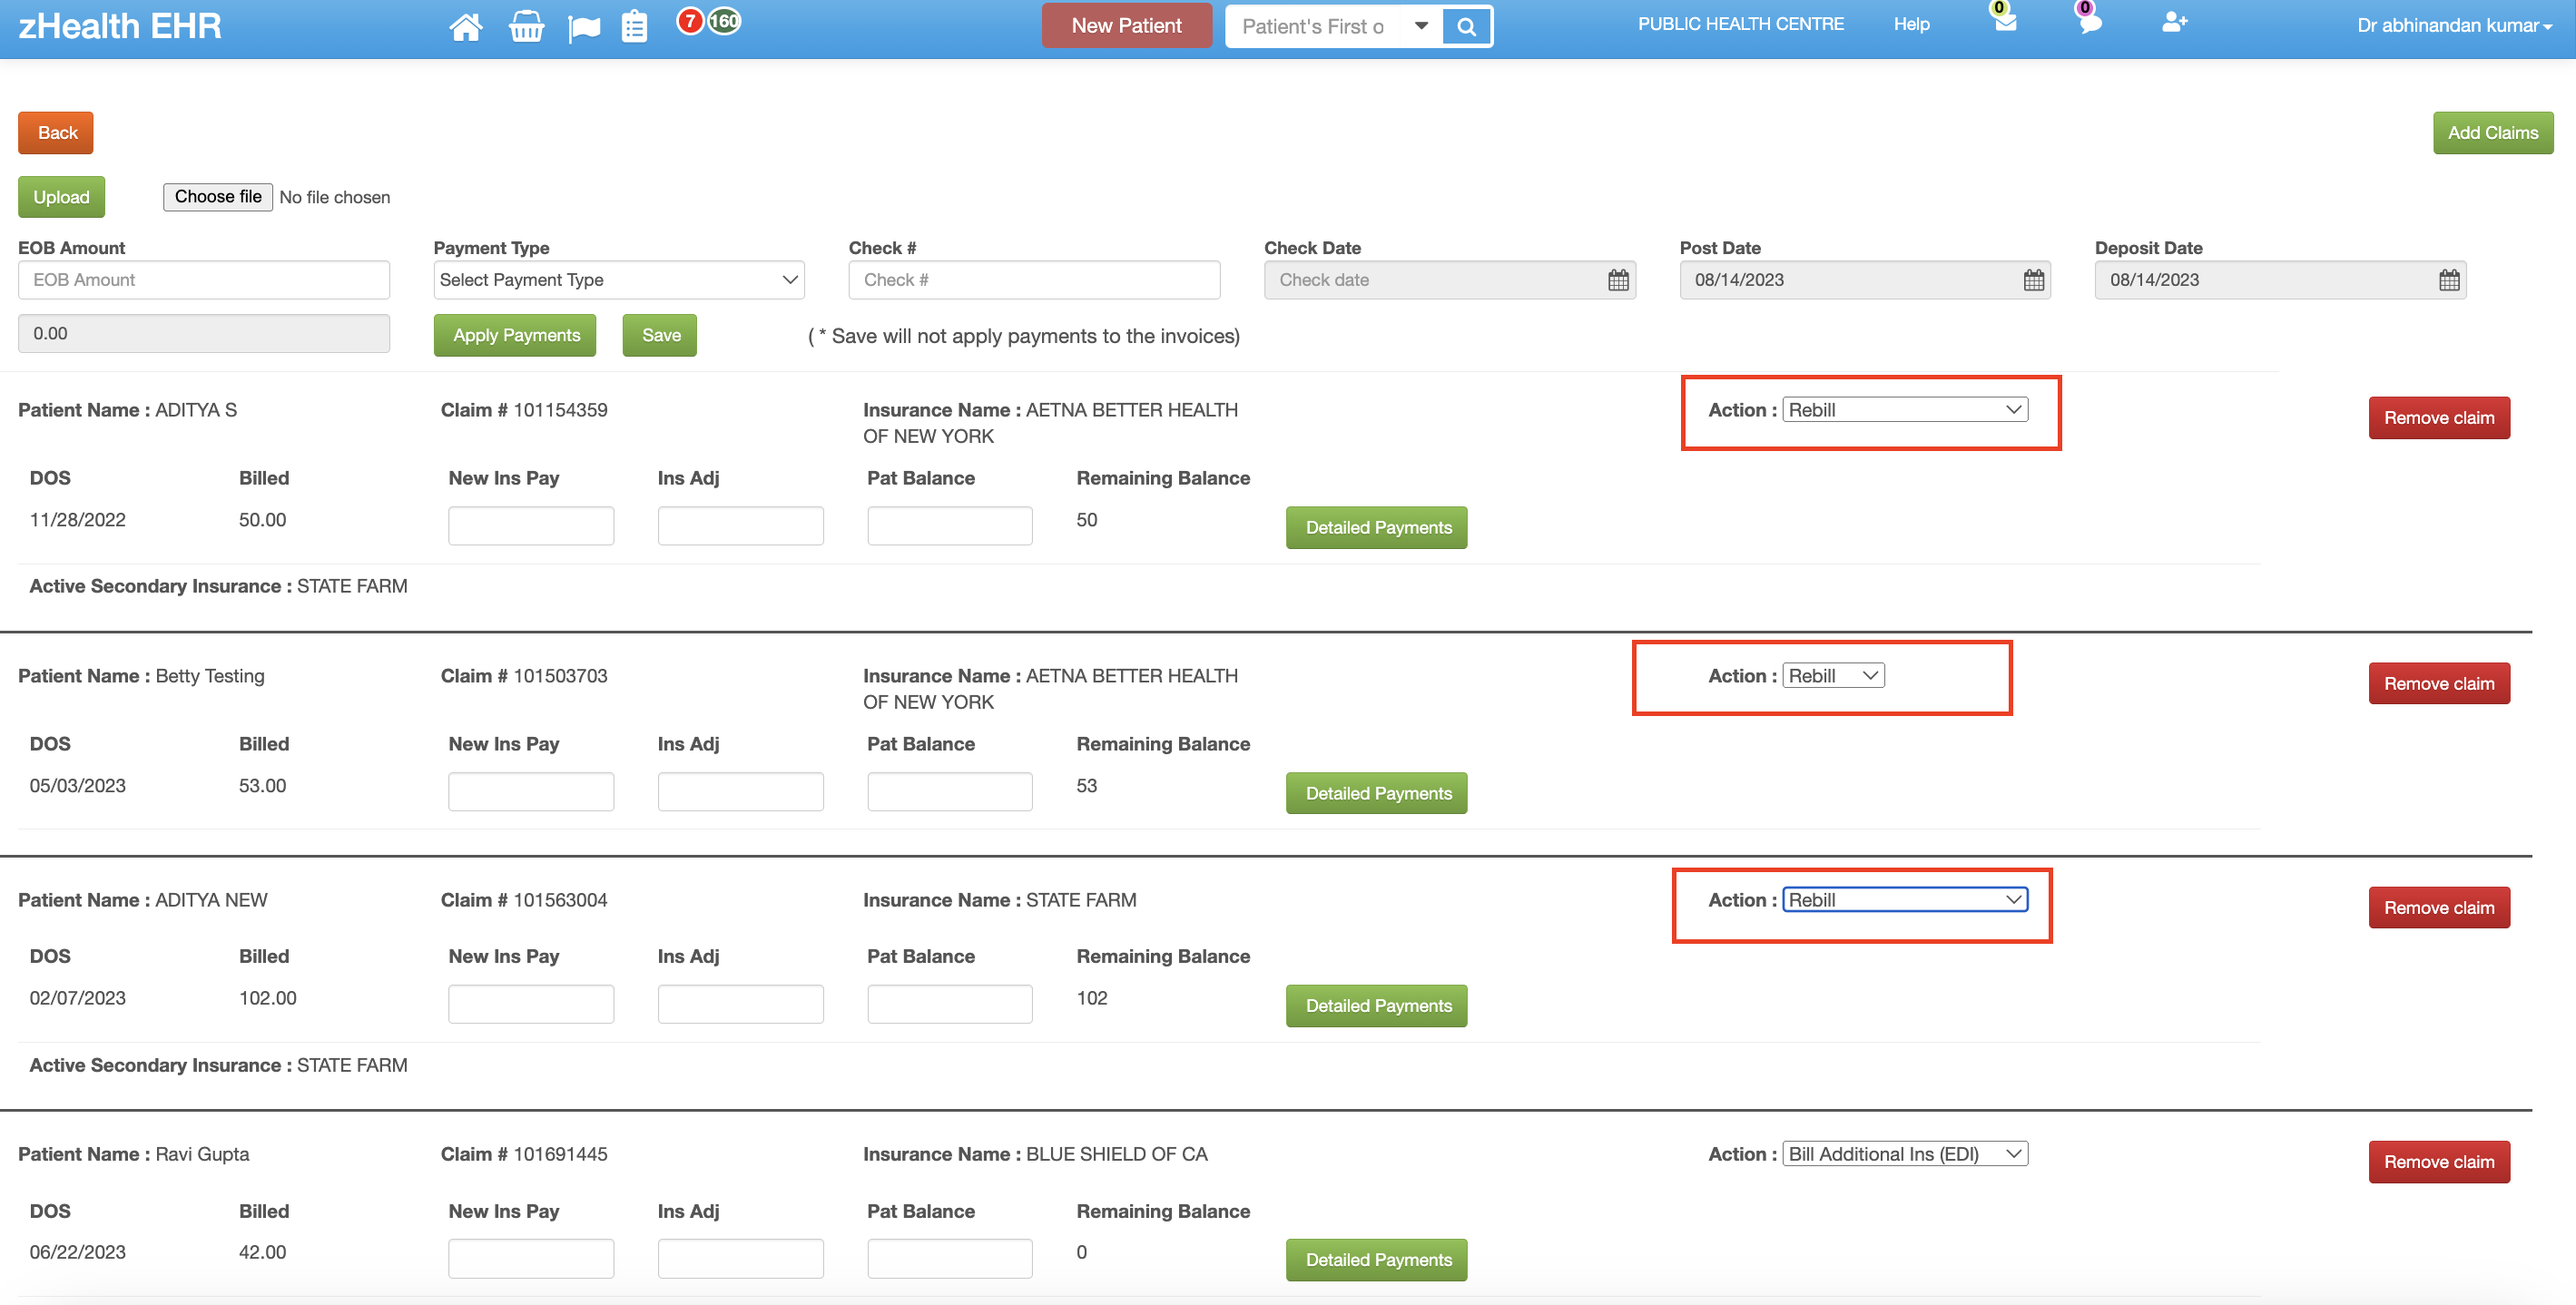The height and width of the screenshot is (1305, 2576).
Task: Open the chat bubble icon
Action: pyautogui.click(x=2089, y=26)
